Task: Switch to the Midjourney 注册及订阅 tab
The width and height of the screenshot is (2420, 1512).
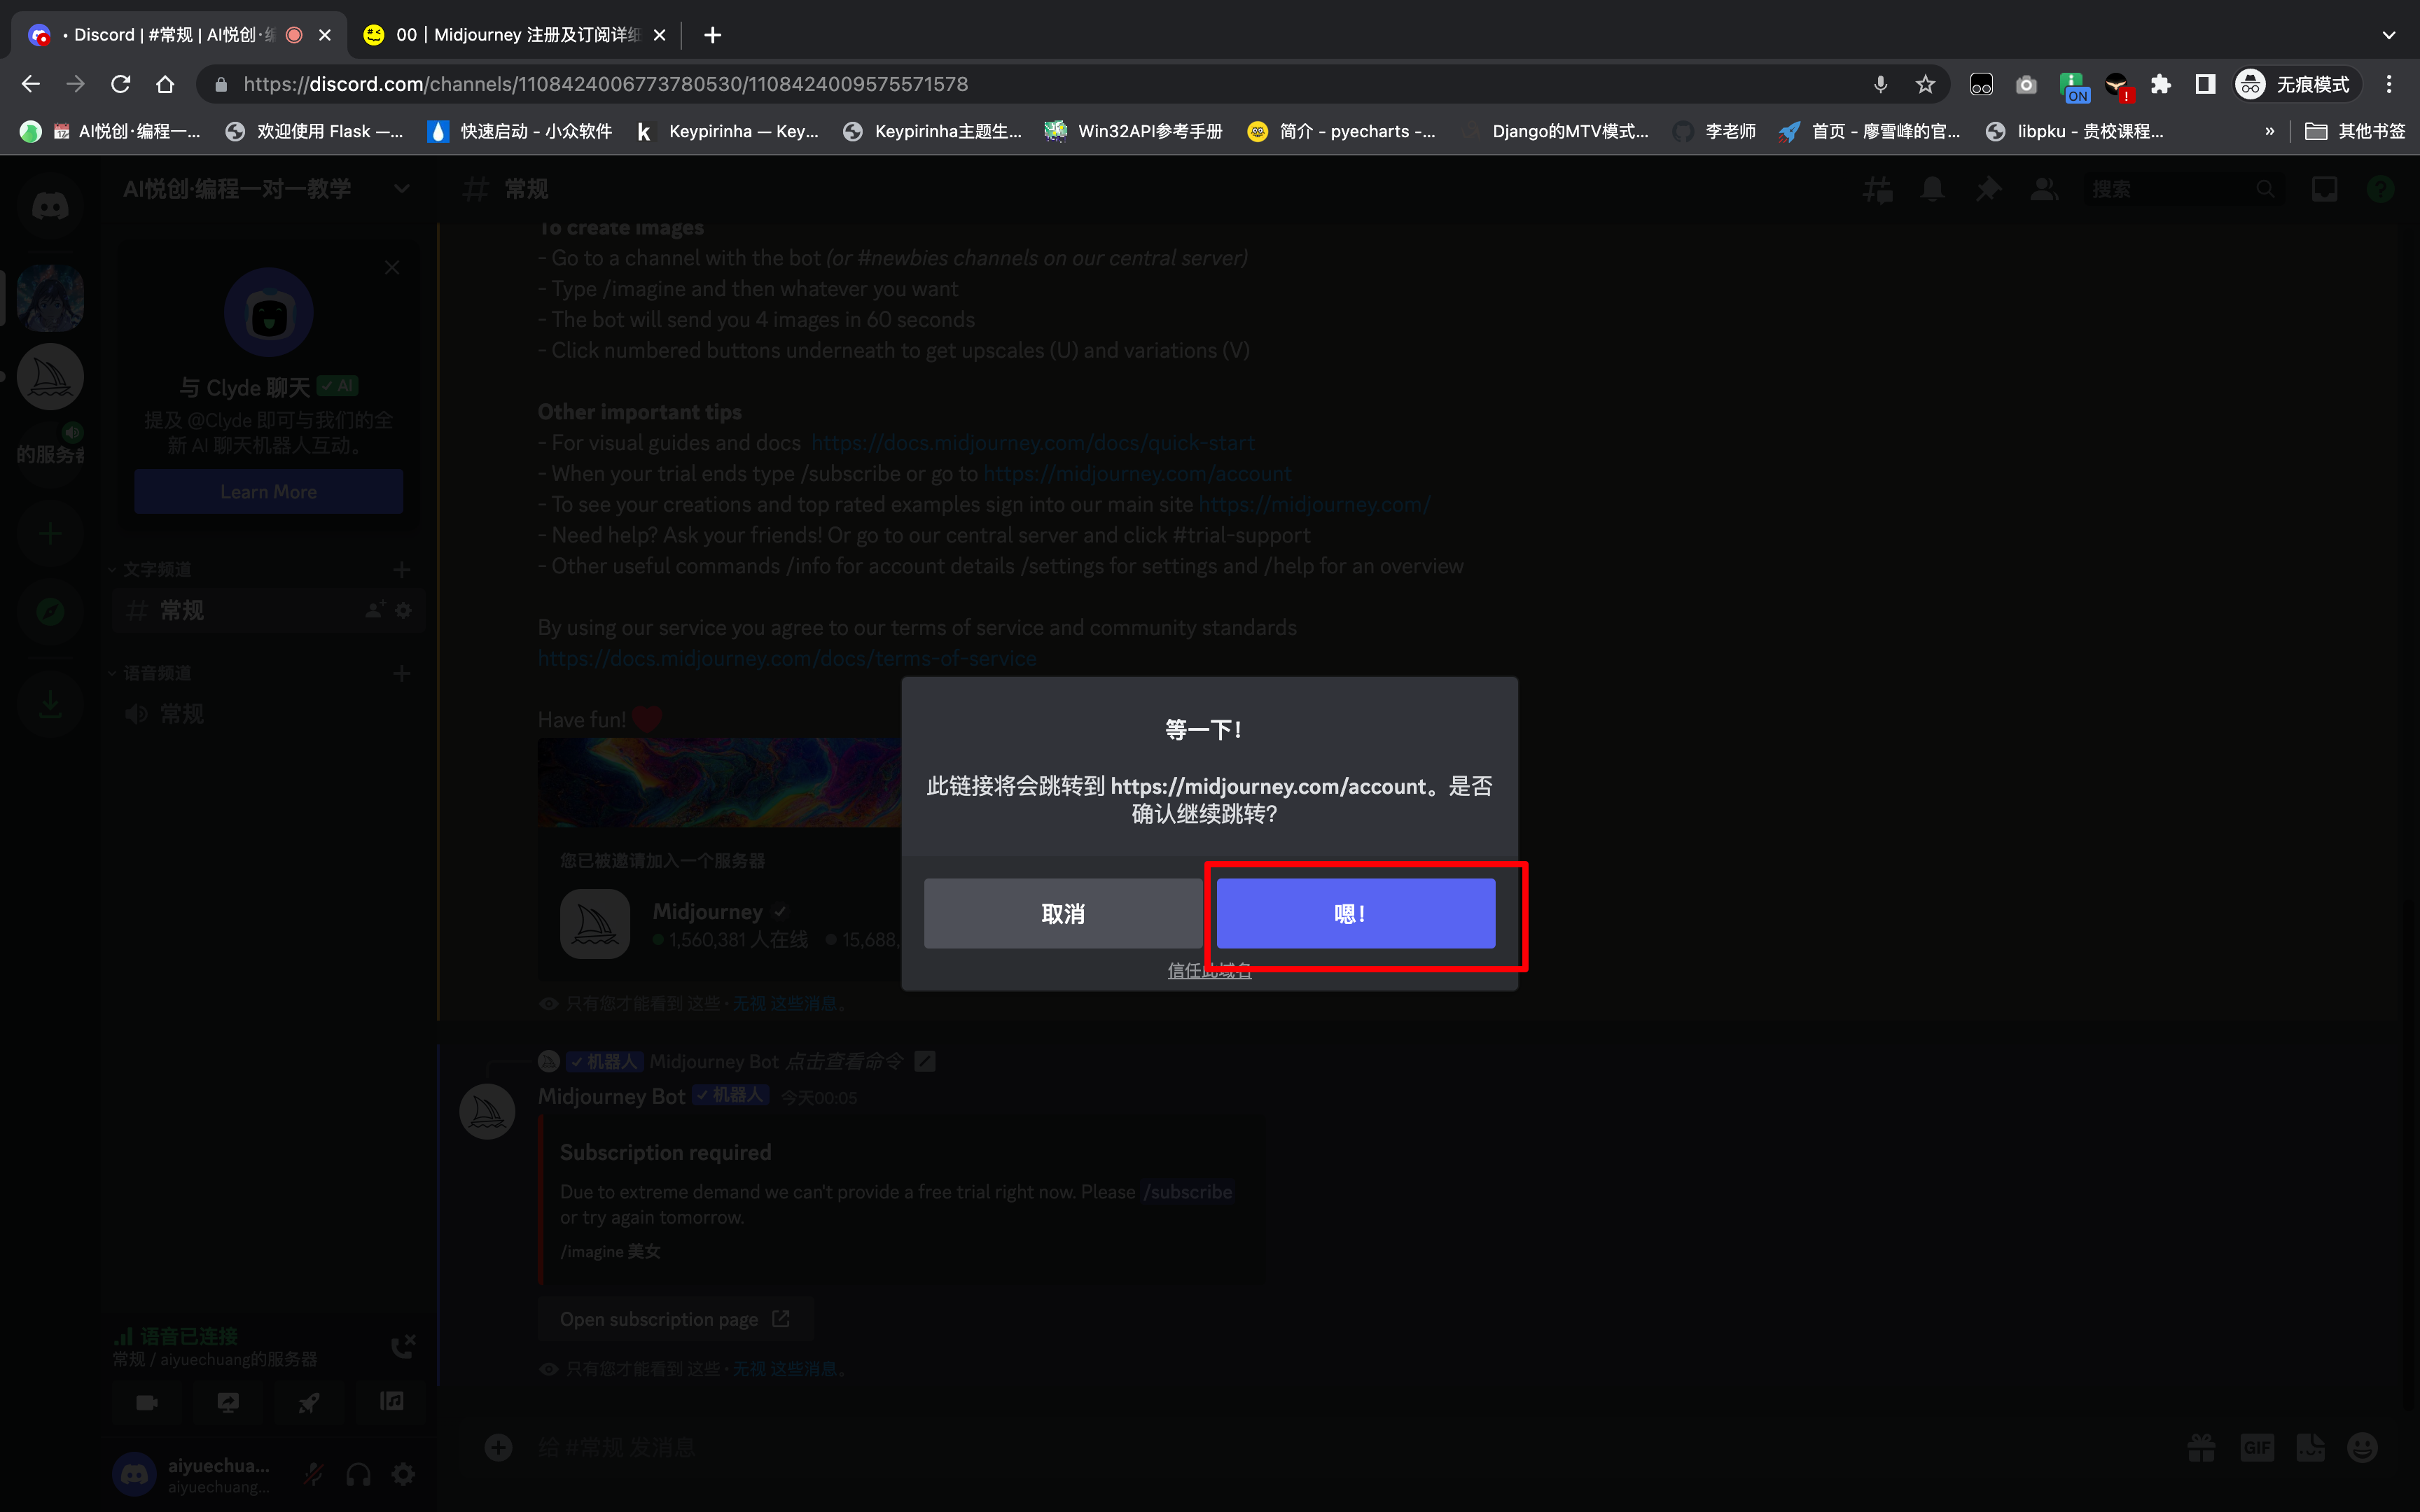Action: point(515,35)
